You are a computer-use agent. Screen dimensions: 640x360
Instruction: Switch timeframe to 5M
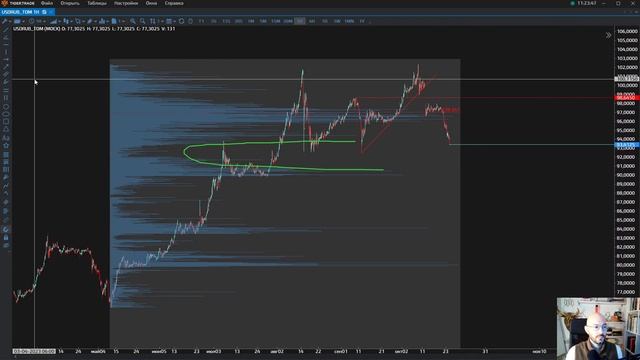263,21
